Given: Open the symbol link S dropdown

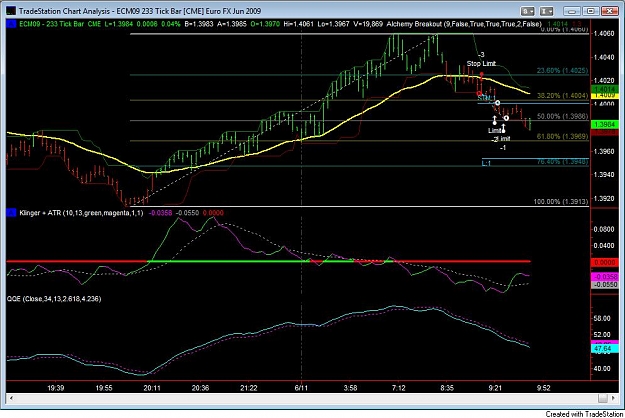Looking at the screenshot, I should [528, 11].
